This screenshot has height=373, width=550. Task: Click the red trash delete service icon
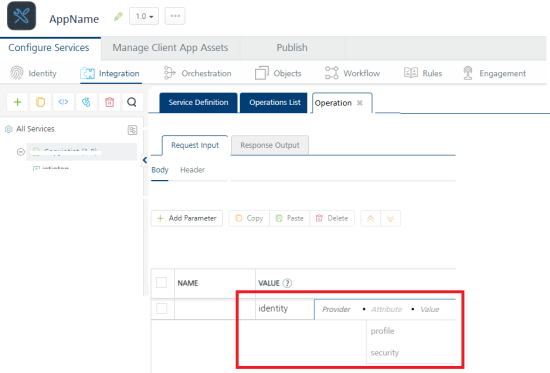point(109,102)
